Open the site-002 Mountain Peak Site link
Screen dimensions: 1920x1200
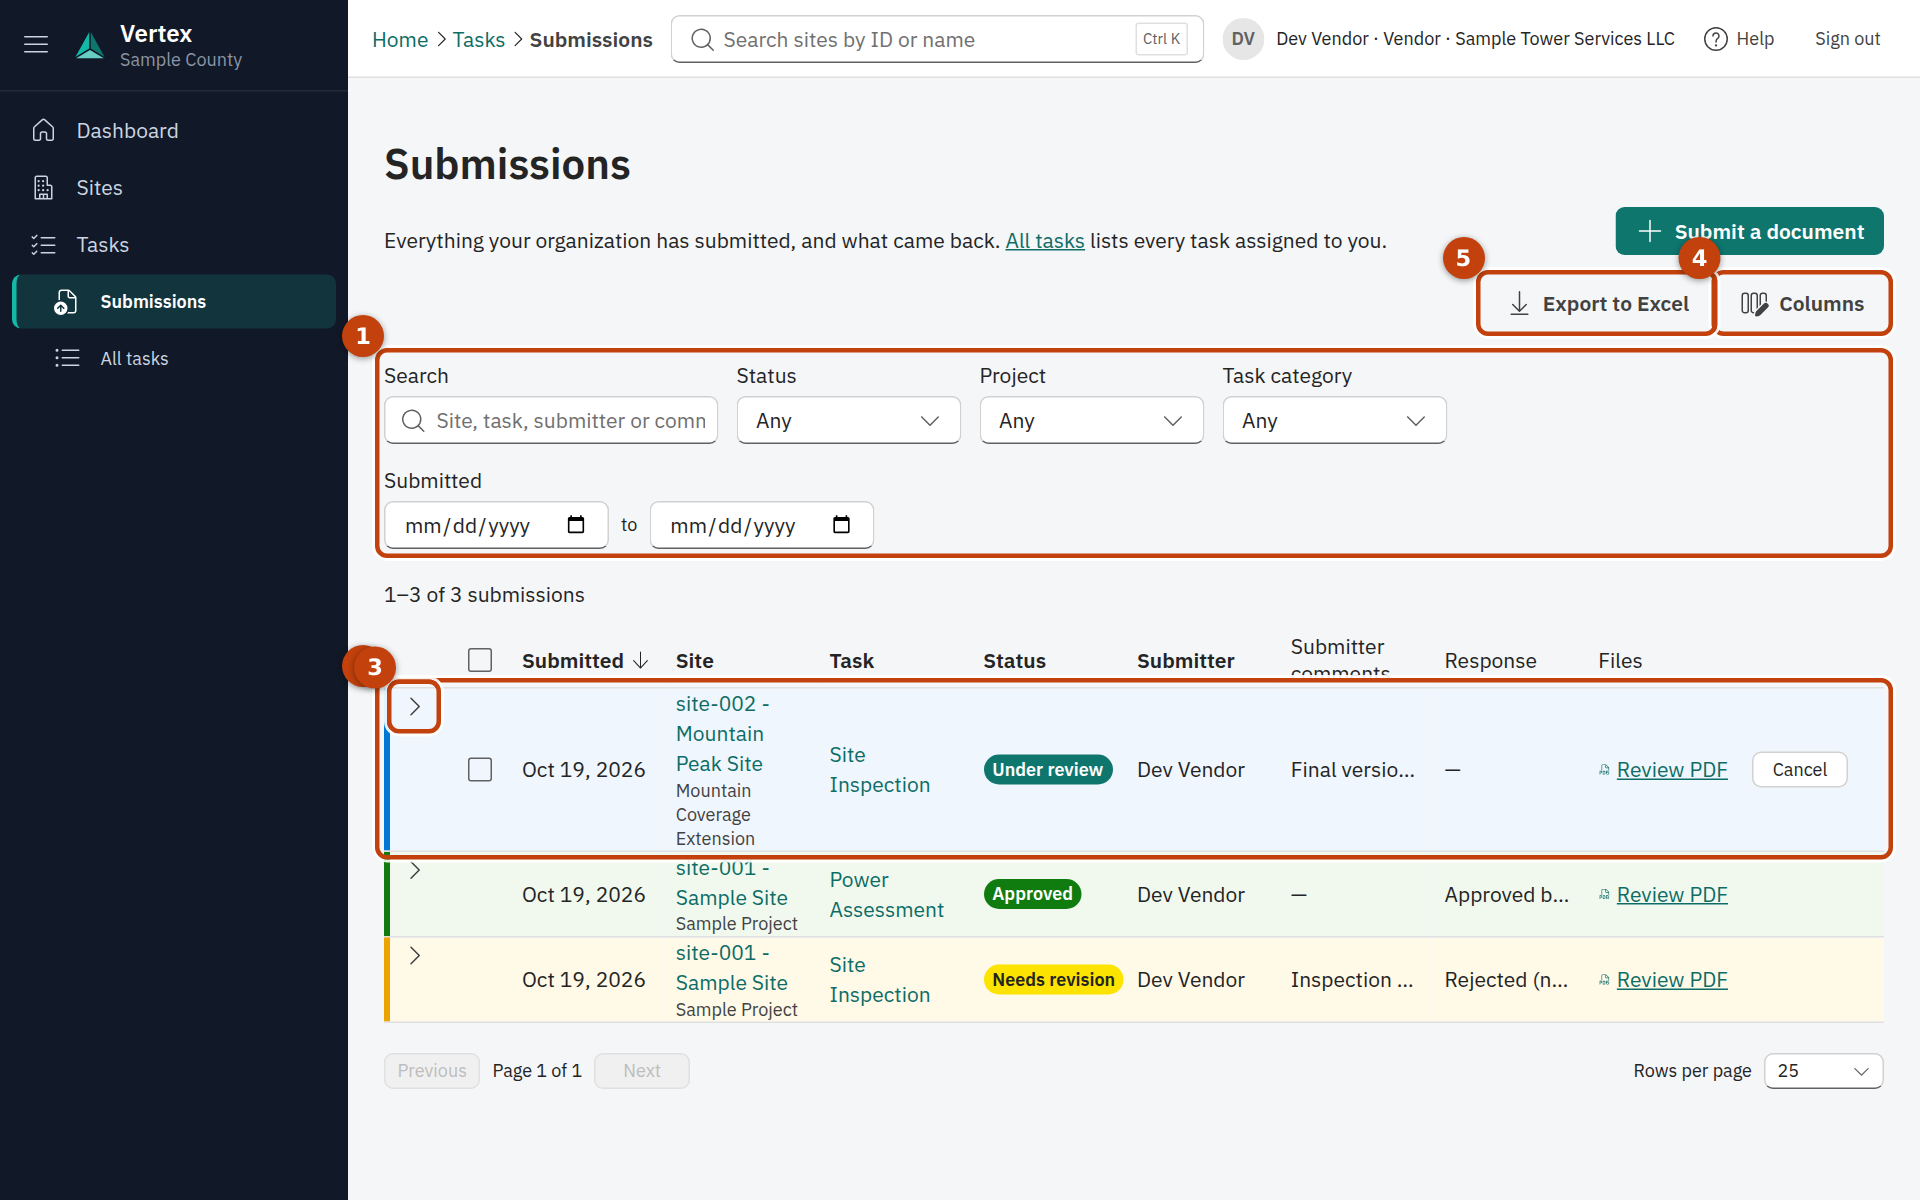pos(722,734)
